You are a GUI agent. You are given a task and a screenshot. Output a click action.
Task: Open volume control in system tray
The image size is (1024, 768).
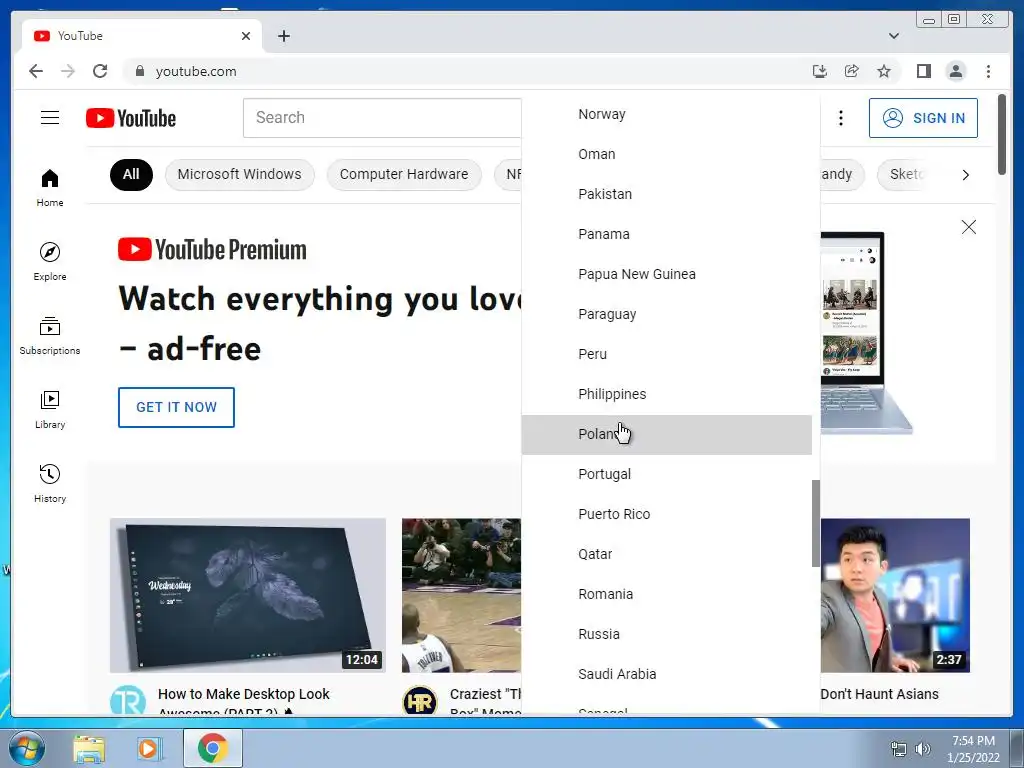point(923,749)
